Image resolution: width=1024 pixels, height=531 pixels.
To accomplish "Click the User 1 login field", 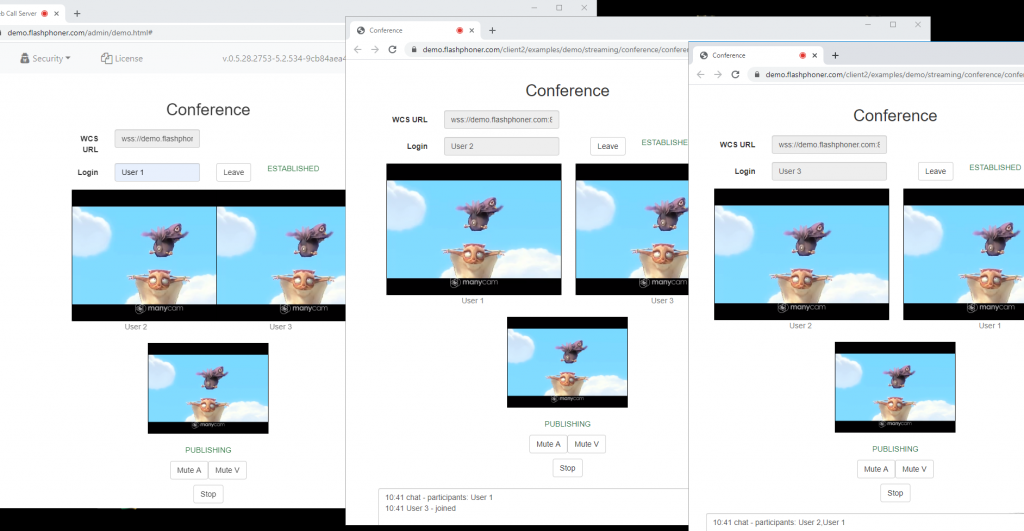I will point(157,172).
